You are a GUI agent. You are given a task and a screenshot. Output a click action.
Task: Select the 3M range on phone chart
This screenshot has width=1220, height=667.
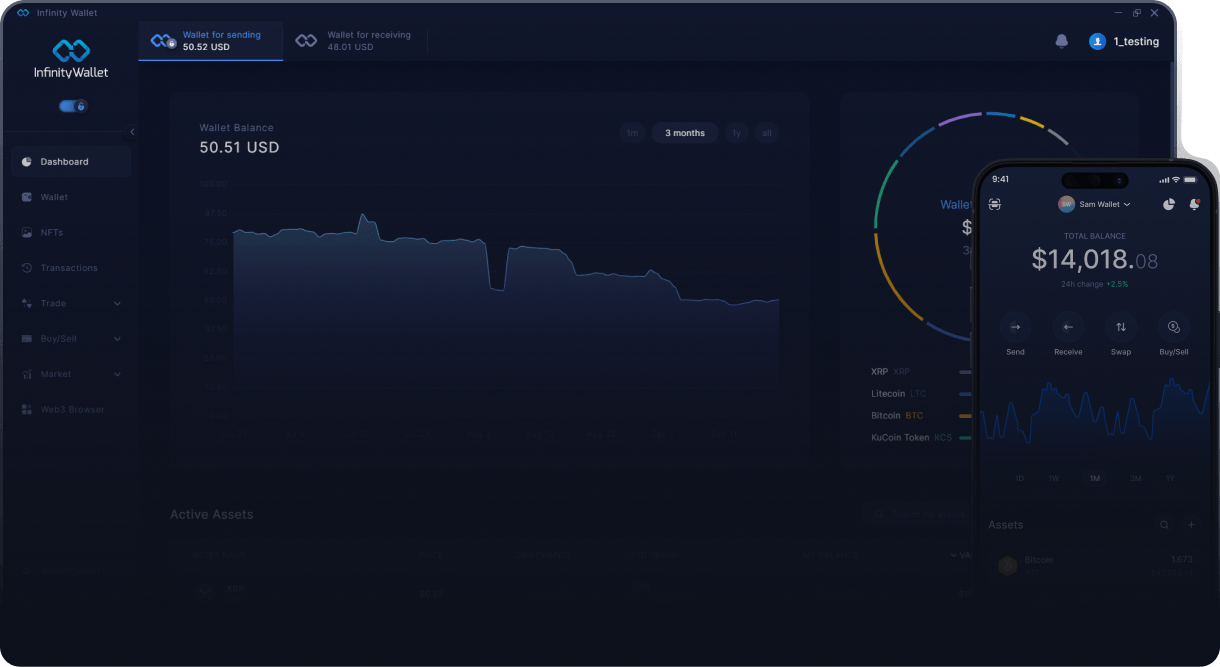click(1136, 479)
